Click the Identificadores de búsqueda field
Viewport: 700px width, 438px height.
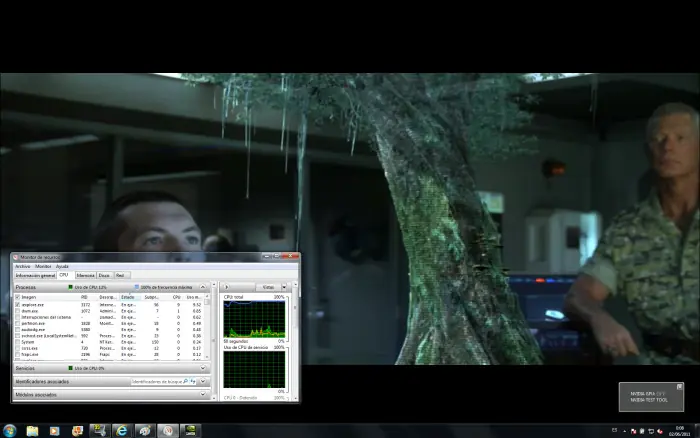tap(157, 381)
